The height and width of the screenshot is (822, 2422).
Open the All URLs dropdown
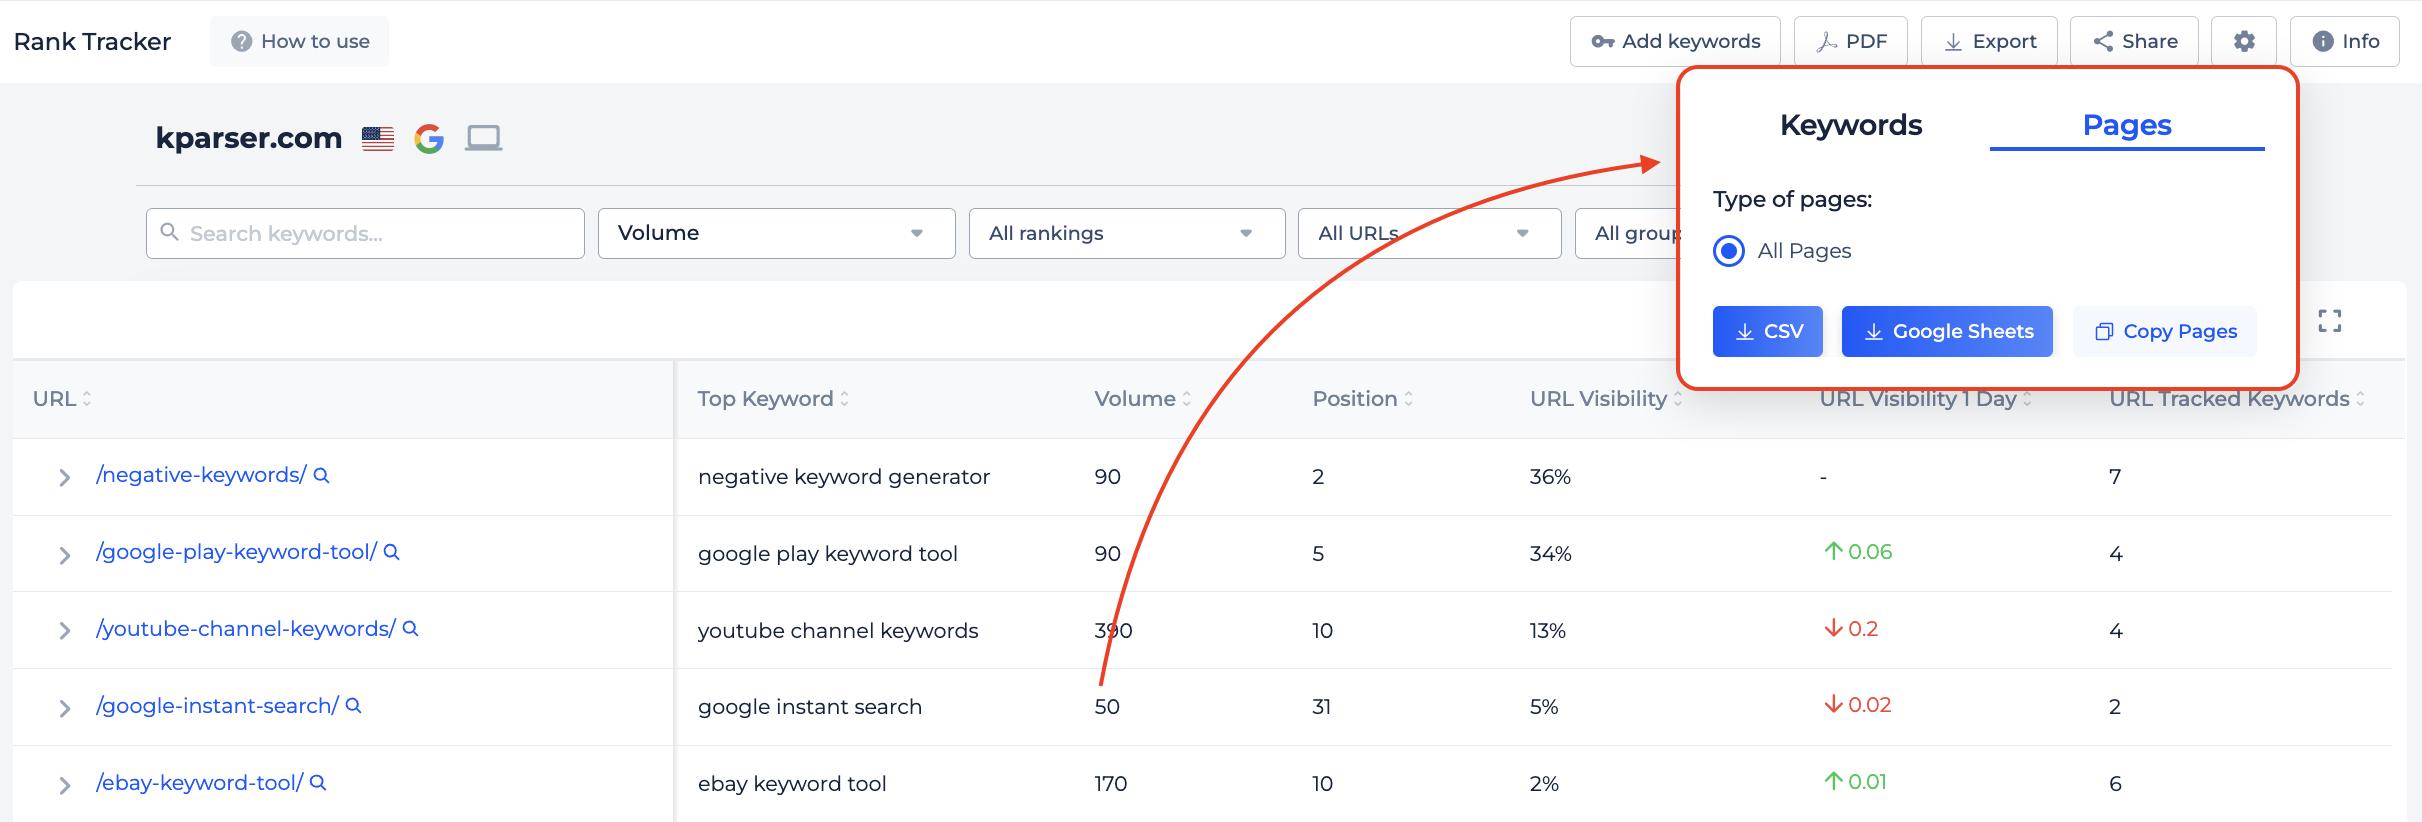tap(1429, 233)
